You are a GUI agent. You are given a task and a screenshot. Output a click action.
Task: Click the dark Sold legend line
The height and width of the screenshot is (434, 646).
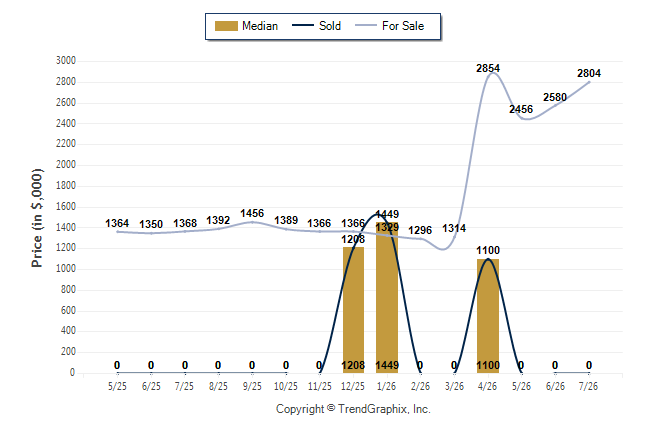[303, 26]
